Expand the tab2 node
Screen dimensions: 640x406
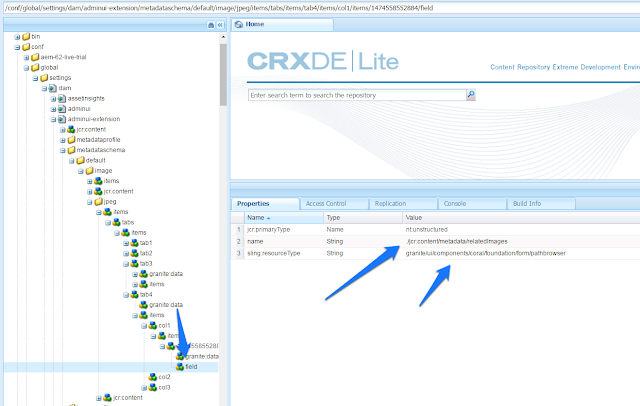pyautogui.click(x=126, y=253)
